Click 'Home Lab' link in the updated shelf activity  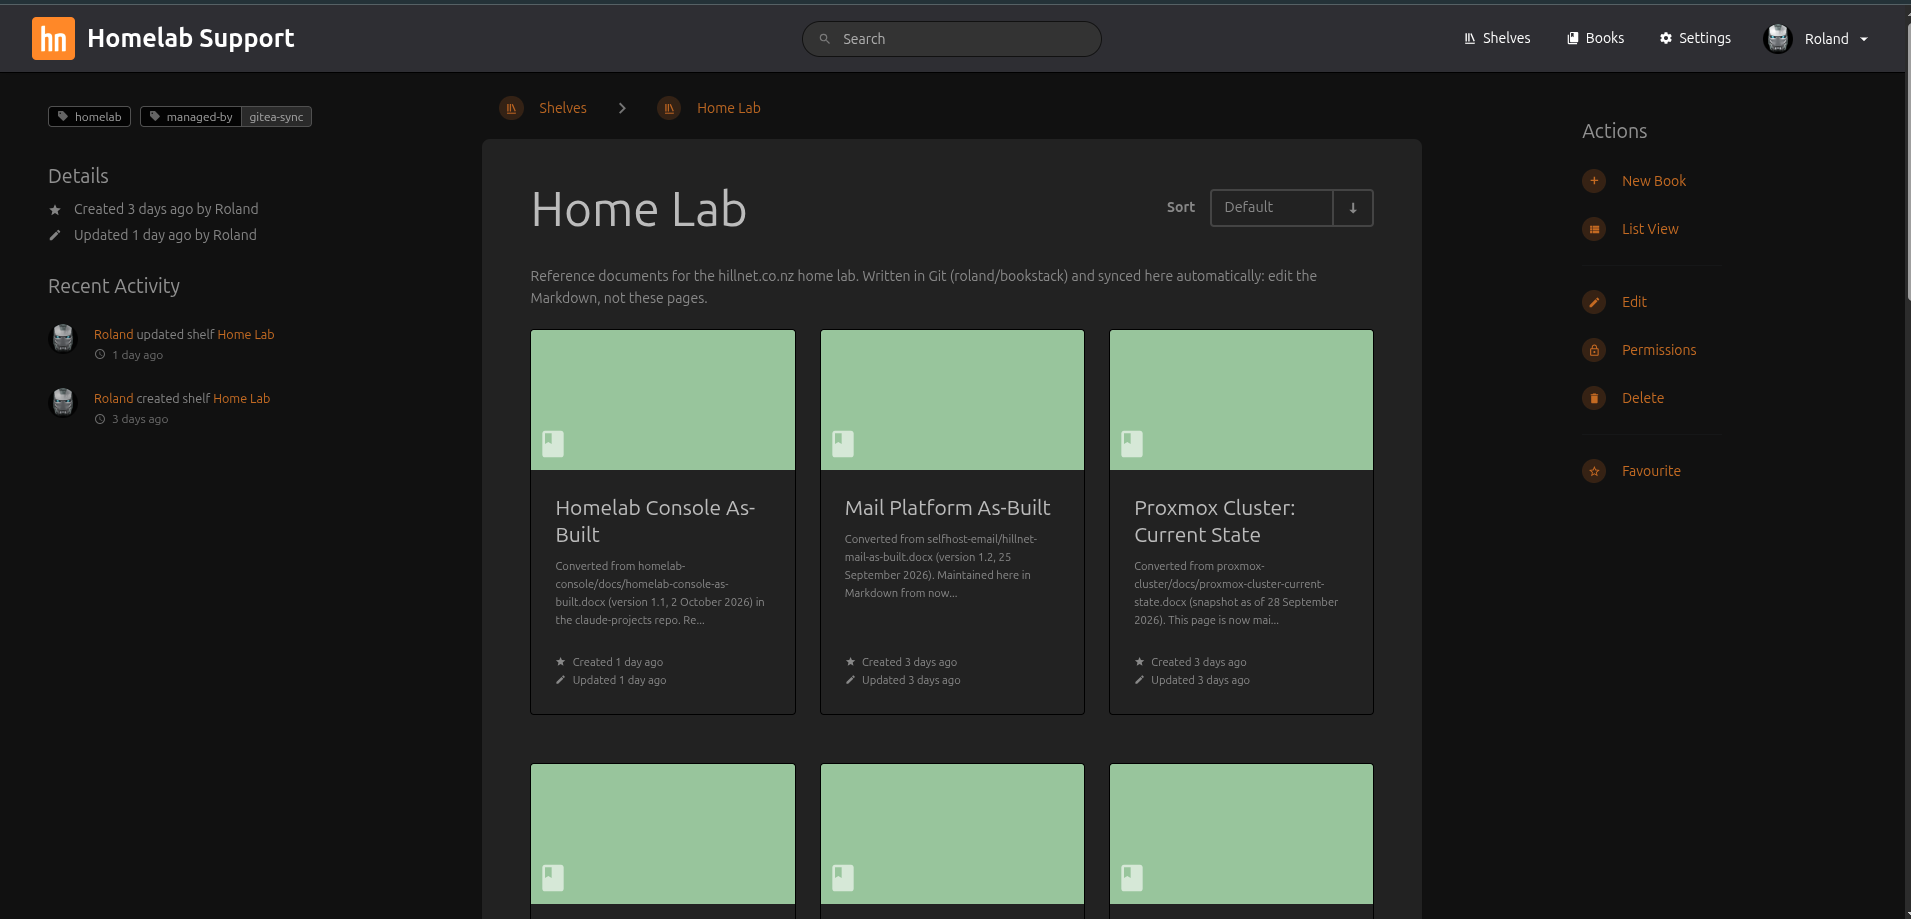point(246,335)
